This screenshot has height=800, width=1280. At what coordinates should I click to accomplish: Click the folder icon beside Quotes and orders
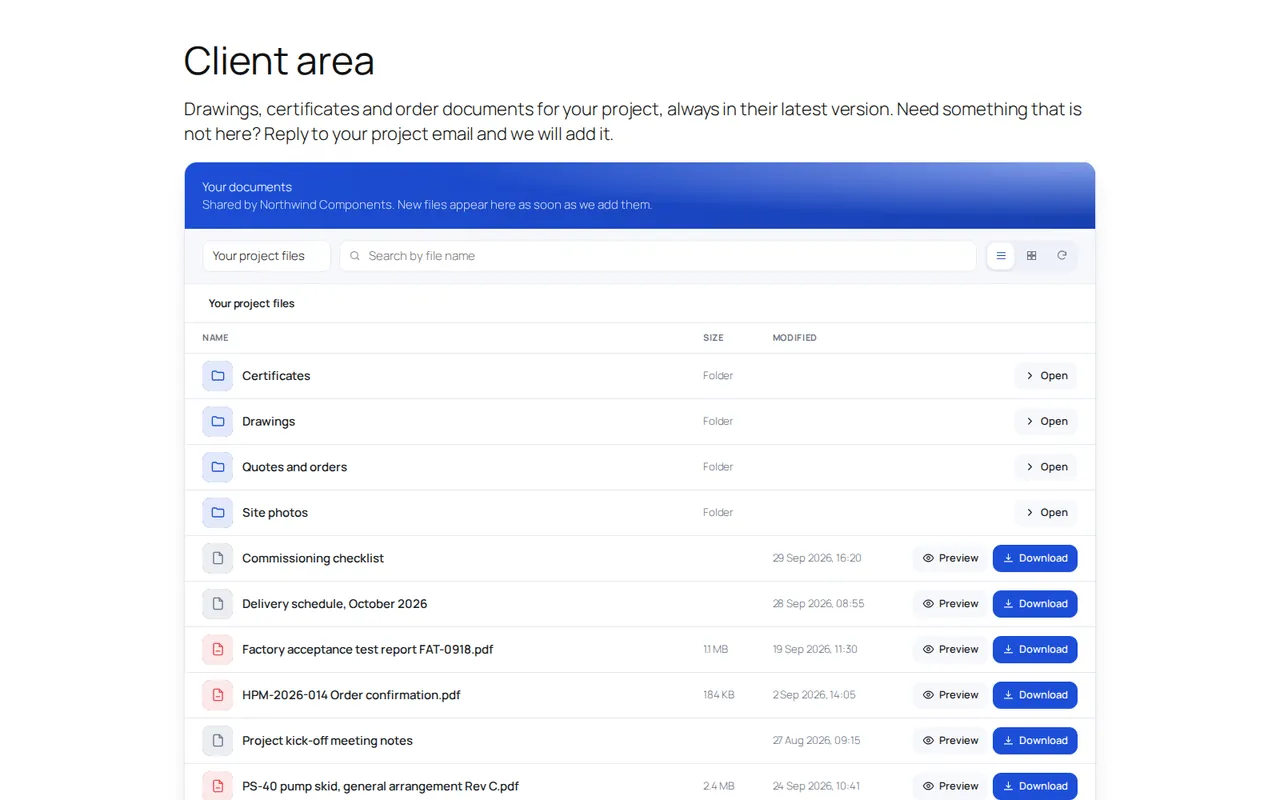point(218,467)
